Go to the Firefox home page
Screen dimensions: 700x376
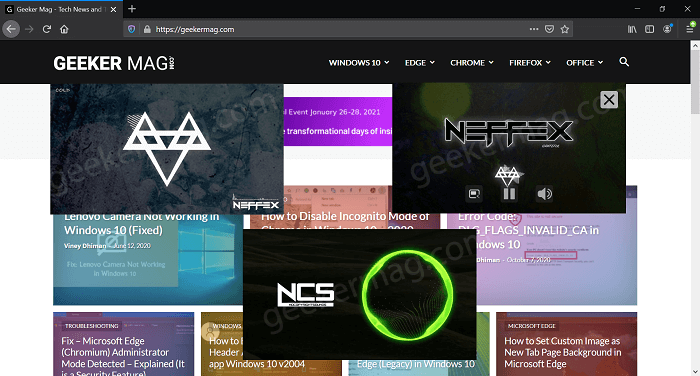(64, 29)
